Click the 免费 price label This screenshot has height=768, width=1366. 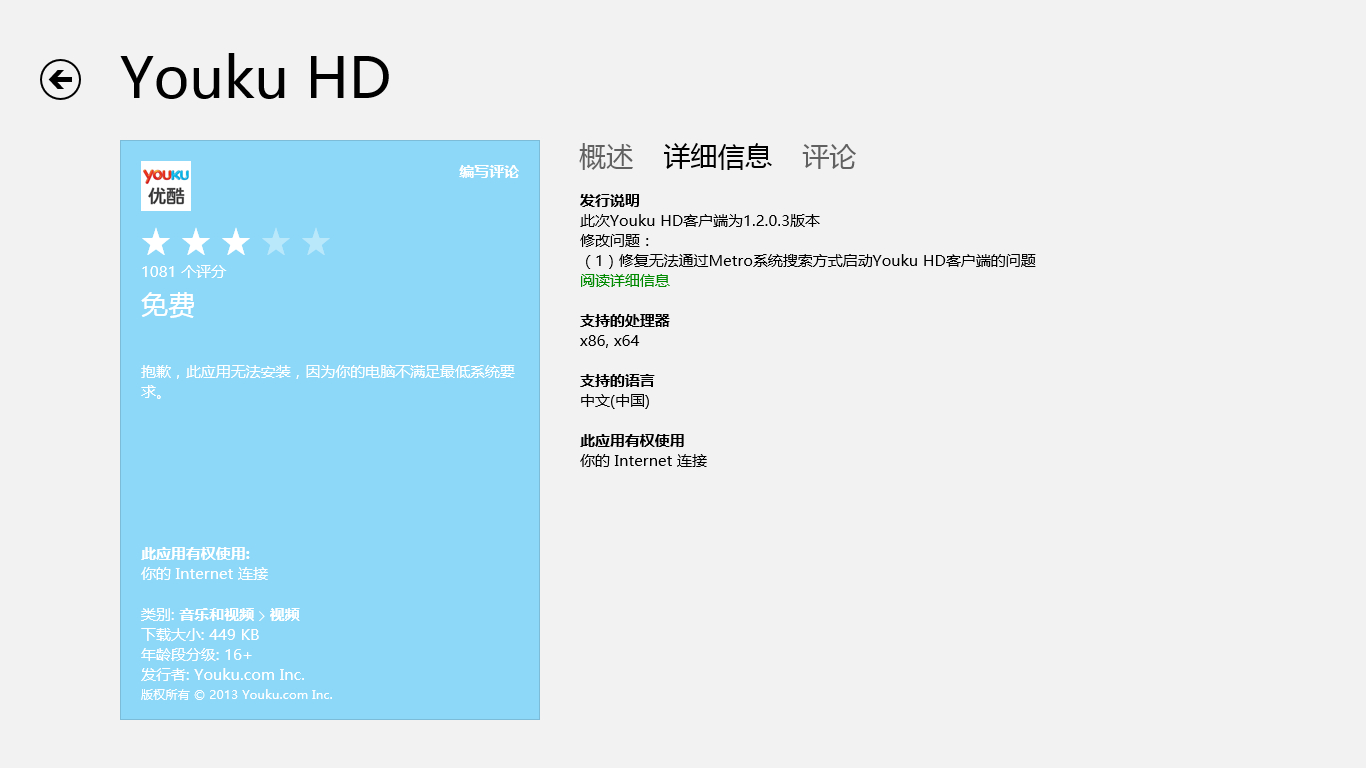click(168, 305)
